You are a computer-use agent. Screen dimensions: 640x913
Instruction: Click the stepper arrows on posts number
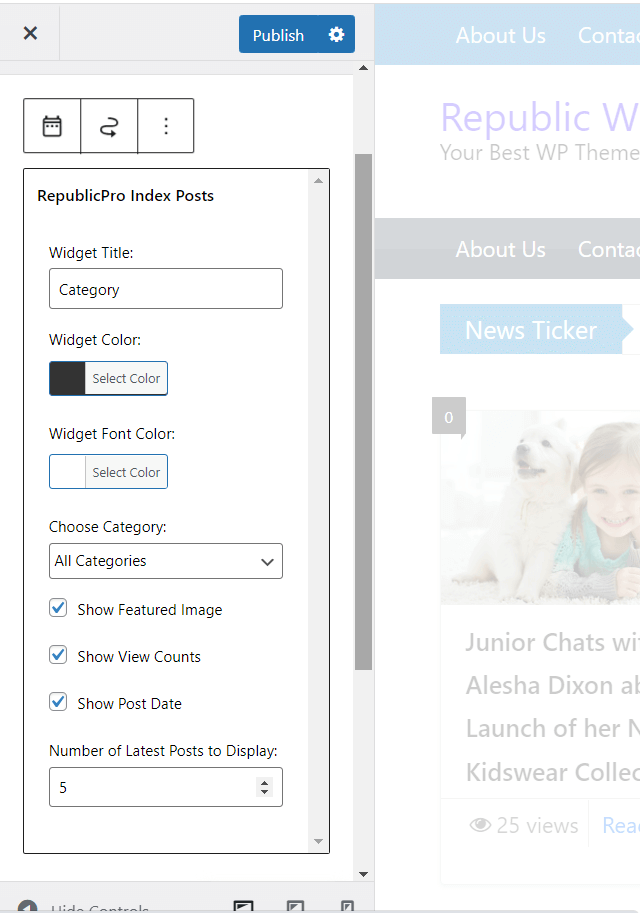coord(264,787)
